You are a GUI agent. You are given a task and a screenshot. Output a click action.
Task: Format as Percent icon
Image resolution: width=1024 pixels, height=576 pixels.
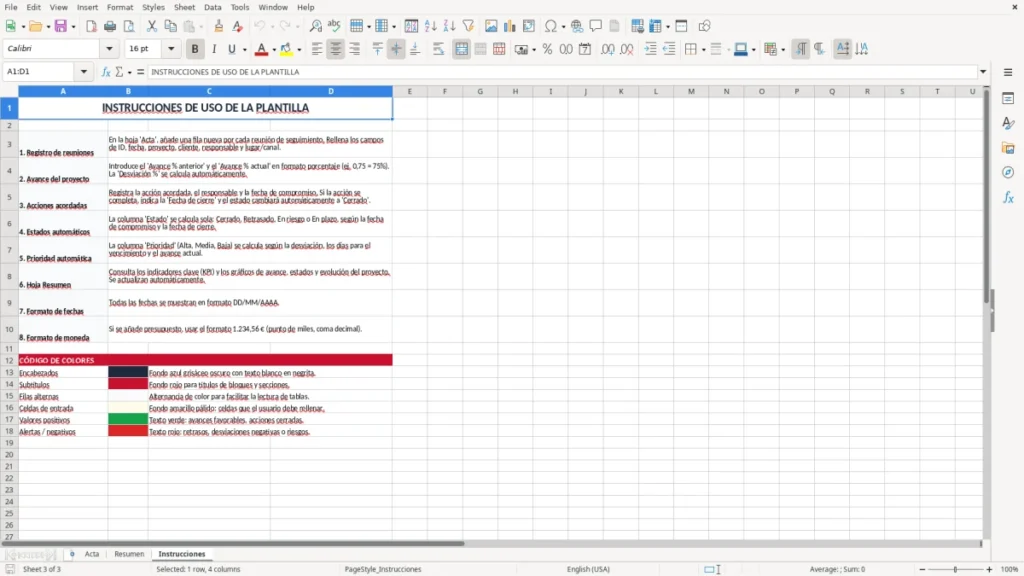click(547, 49)
